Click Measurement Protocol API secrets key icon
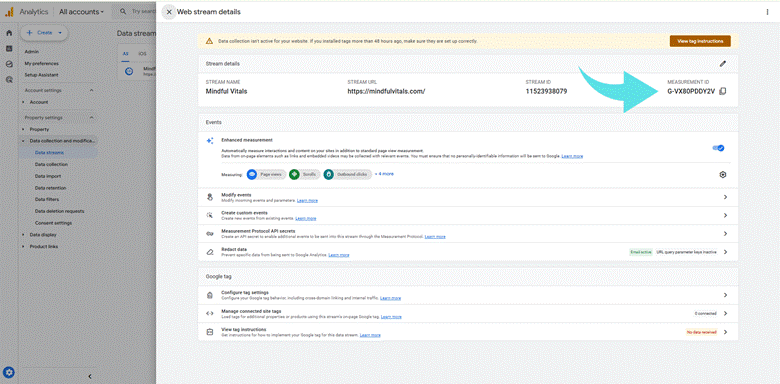The image size is (780, 384). 210,234
